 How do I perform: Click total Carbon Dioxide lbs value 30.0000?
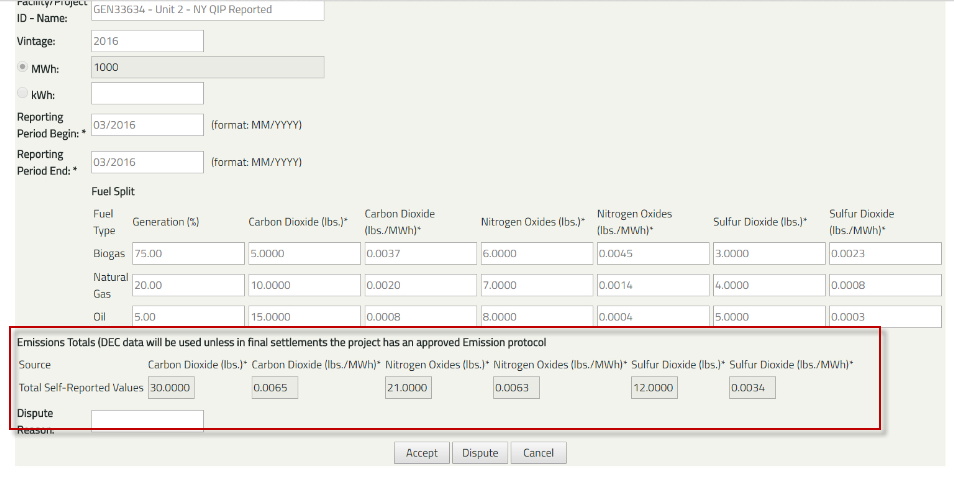[171, 387]
